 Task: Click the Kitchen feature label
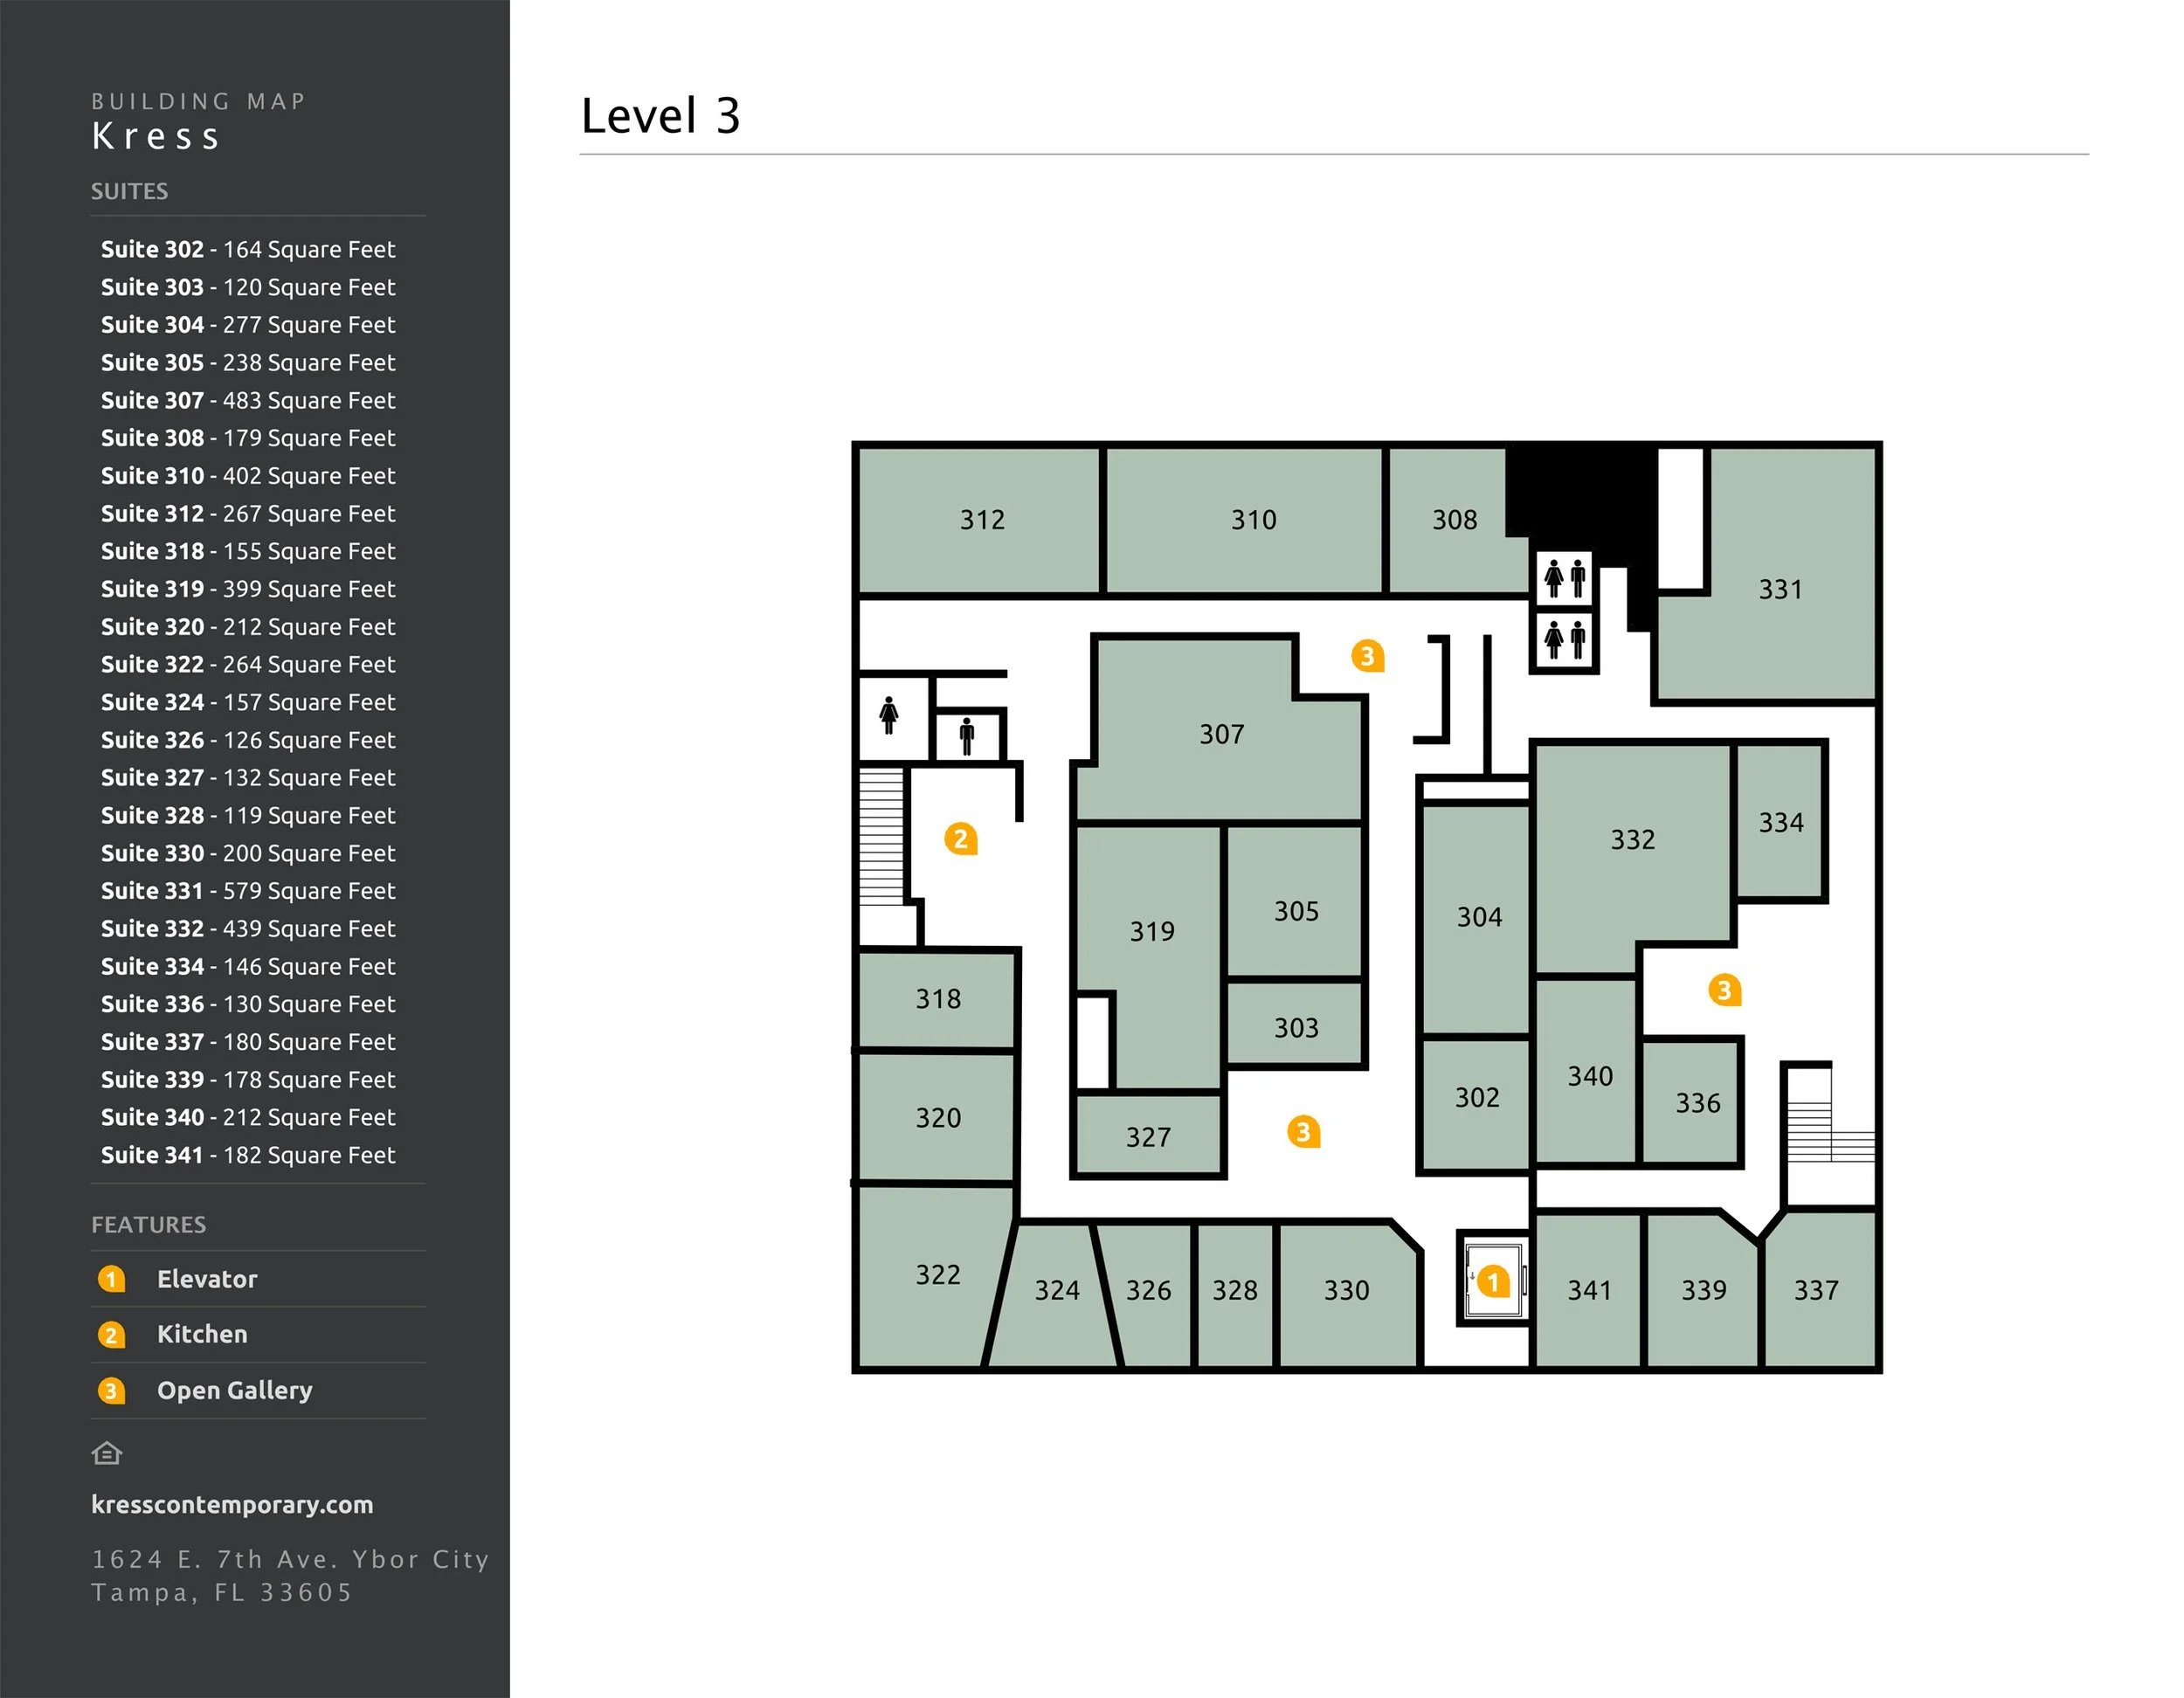(x=202, y=1334)
